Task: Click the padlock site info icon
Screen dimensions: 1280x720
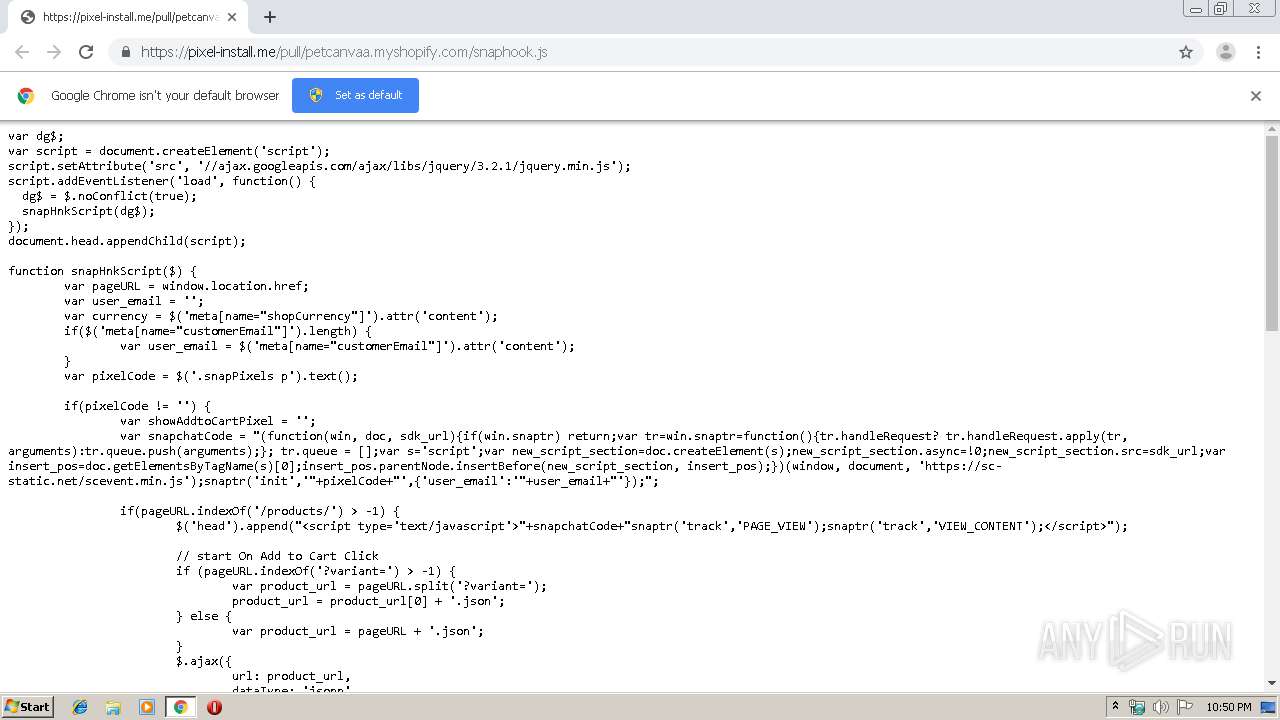Action: click(x=125, y=52)
